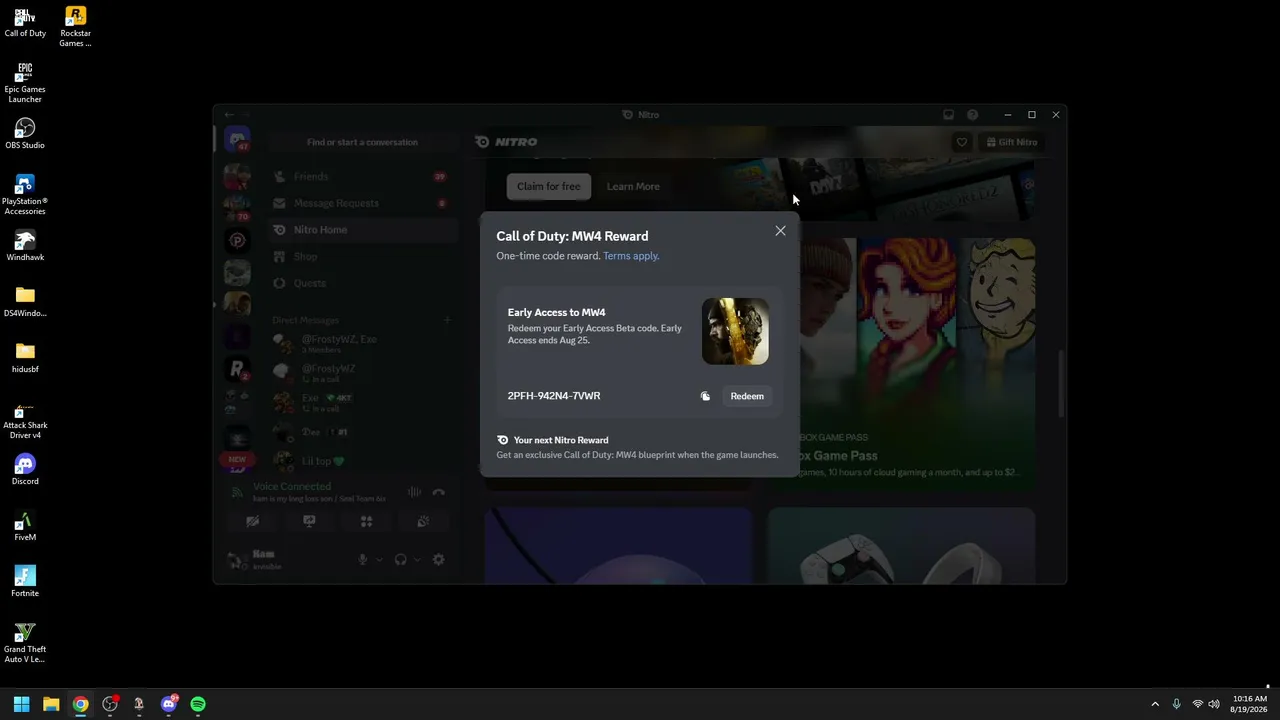Select Attack Shark Driver v4 desktop icon
1280x720 pixels.
click(25, 419)
